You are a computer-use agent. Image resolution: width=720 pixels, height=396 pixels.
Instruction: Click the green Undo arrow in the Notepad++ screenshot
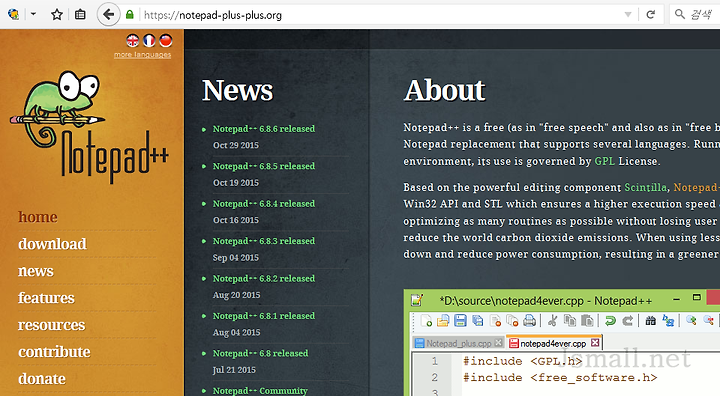pyautogui.click(x=610, y=320)
